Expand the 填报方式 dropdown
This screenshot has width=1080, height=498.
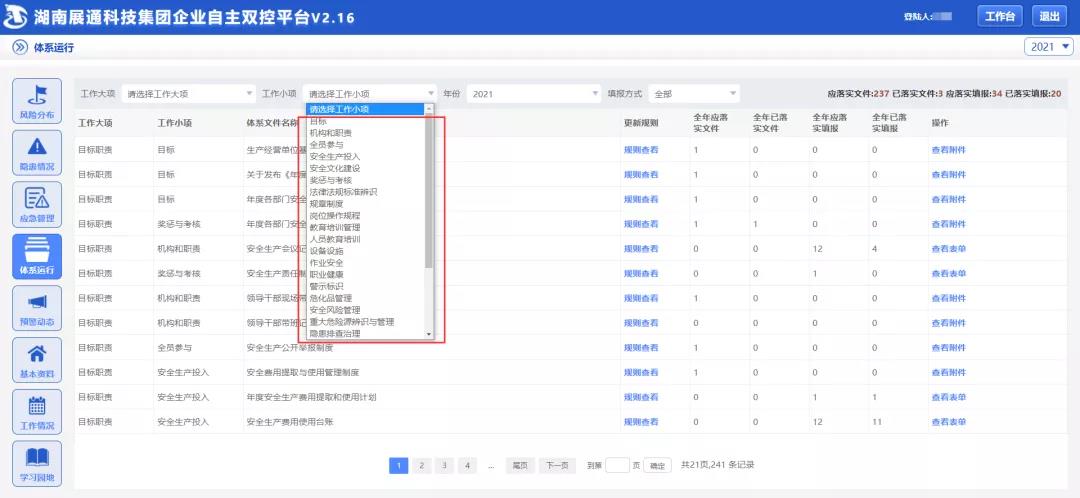tap(694, 94)
